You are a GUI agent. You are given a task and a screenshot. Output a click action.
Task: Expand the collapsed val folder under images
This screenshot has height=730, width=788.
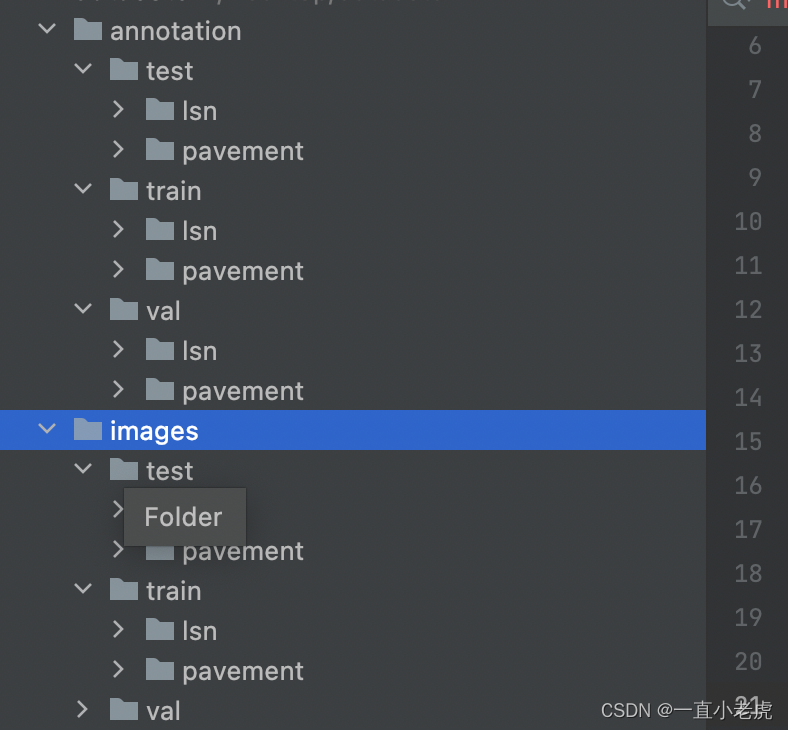click(x=83, y=710)
